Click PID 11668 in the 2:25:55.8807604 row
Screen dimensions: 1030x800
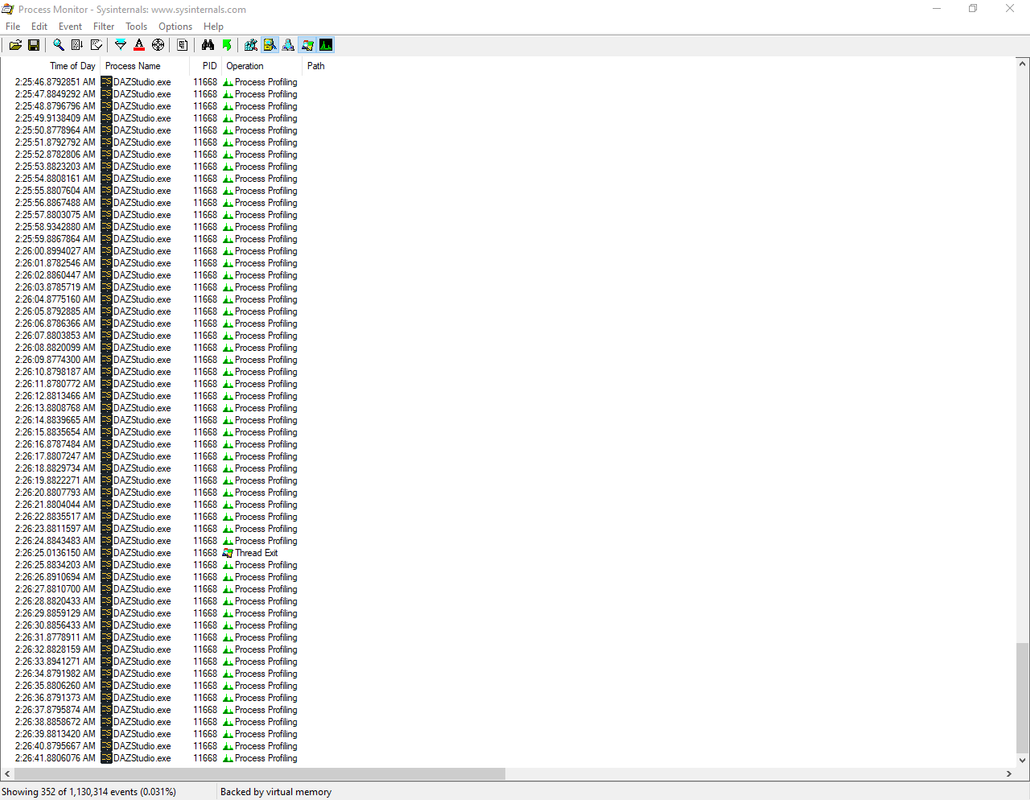tap(205, 190)
